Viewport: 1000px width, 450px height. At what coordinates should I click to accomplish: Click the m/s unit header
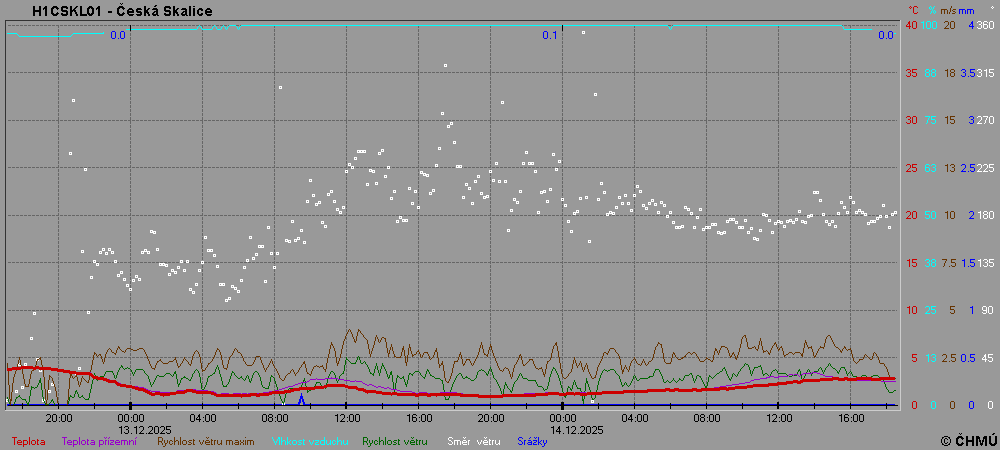(x=950, y=10)
